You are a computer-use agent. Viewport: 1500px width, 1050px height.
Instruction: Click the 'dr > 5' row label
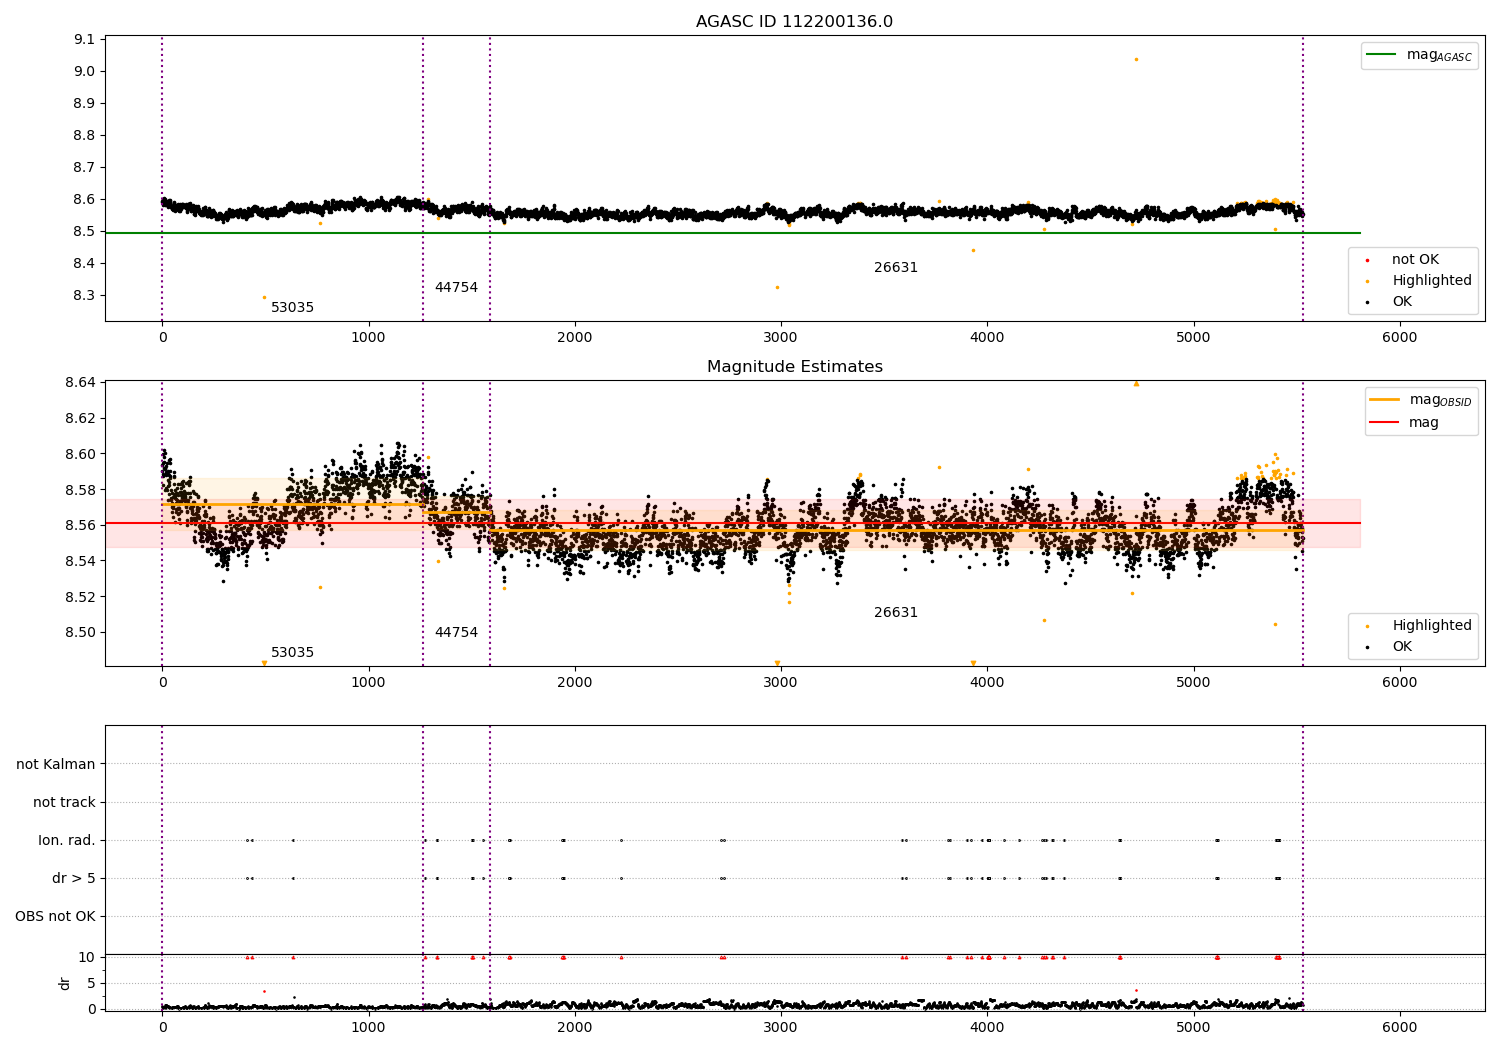74,878
